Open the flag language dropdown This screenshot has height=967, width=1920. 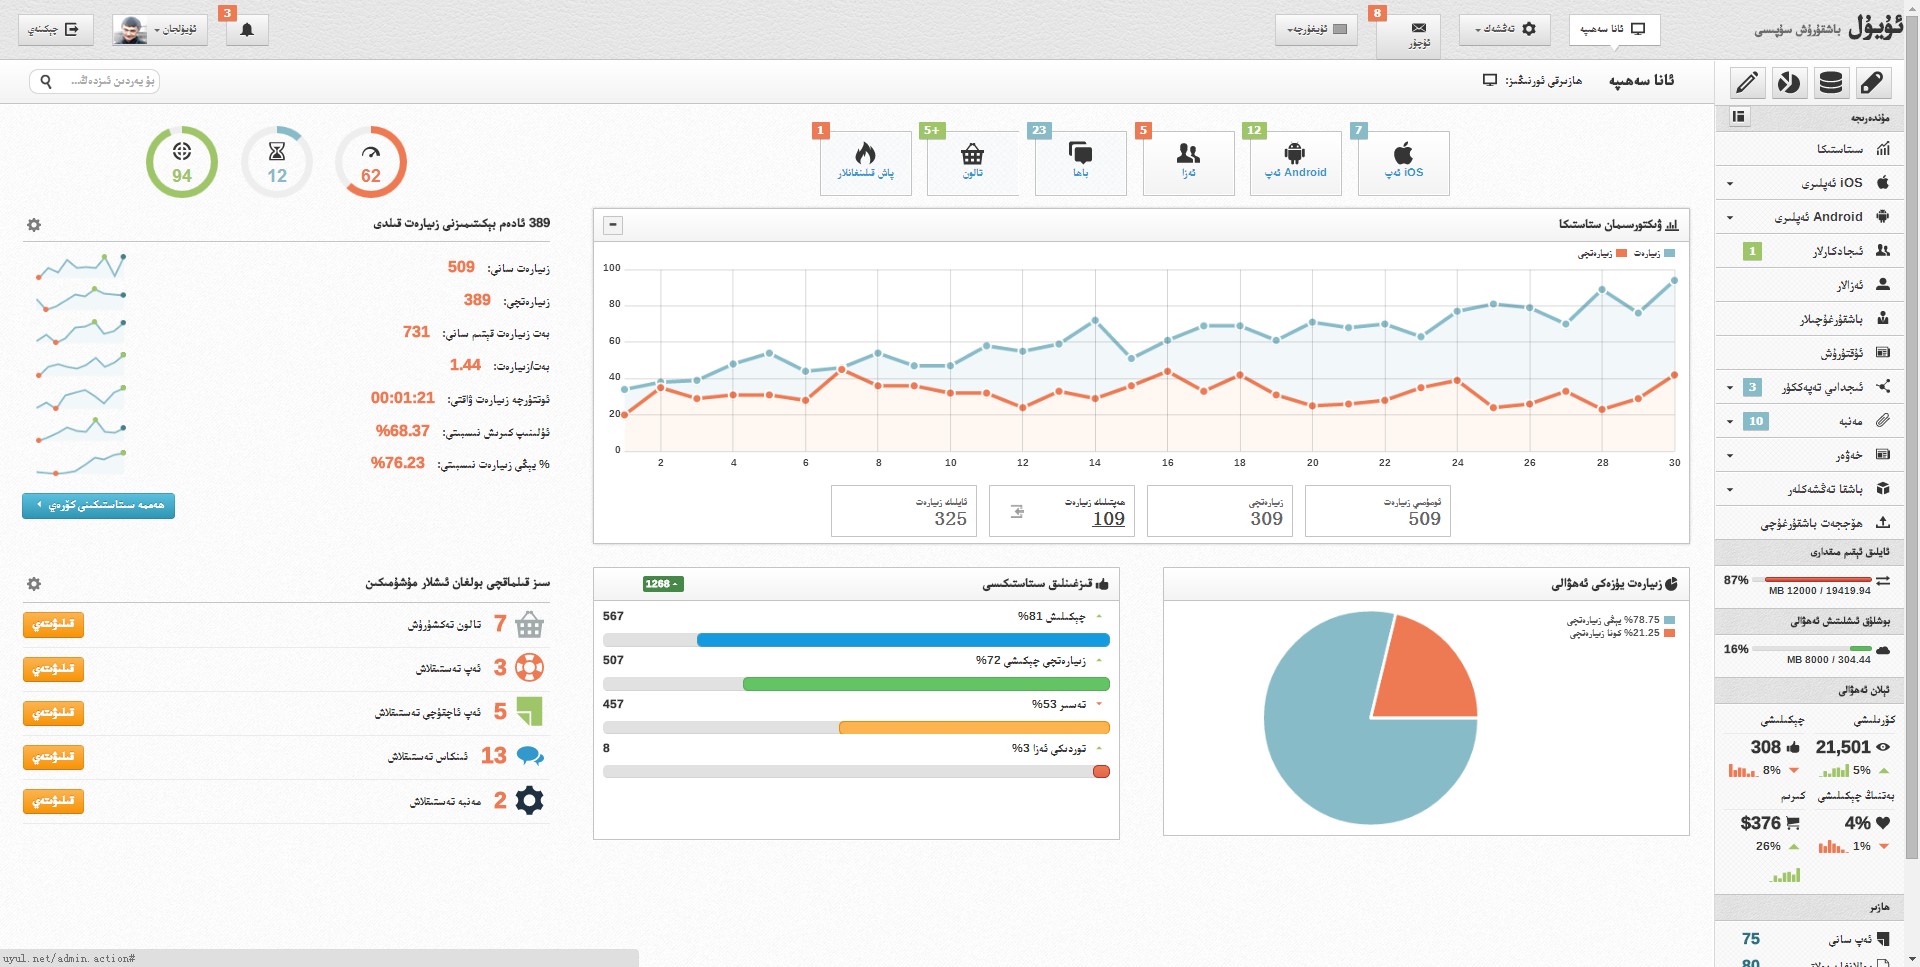pyautogui.click(x=1316, y=30)
